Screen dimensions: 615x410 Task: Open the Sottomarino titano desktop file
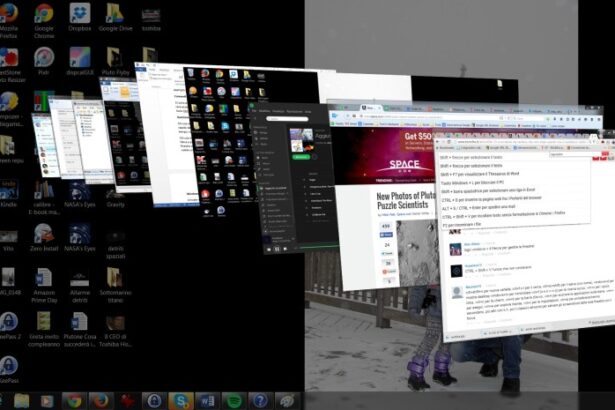pyautogui.click(x=115, y=277)
